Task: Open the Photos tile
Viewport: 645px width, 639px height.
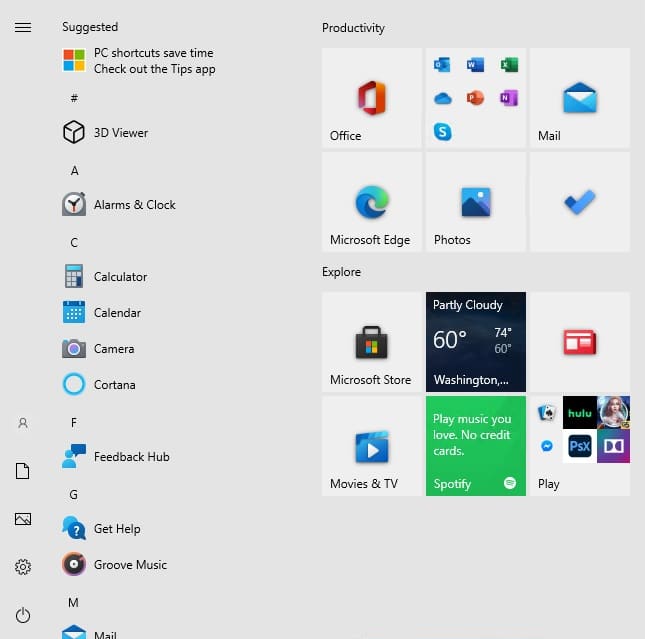Action: [x=476, y=202]
